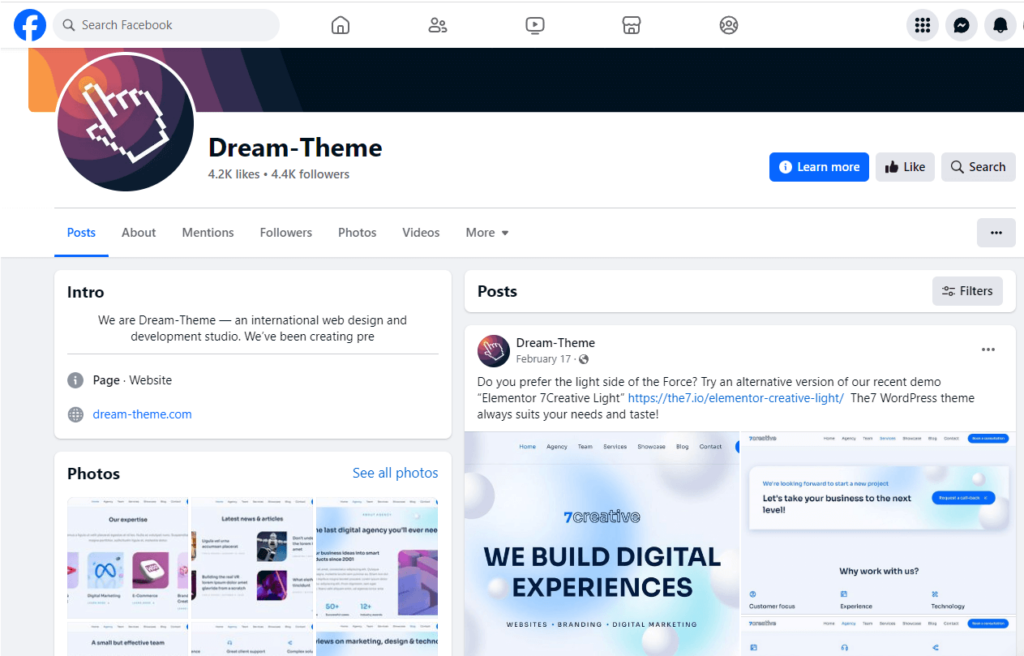
Task: Open the Watch video icon
Action: coord(535,25)
